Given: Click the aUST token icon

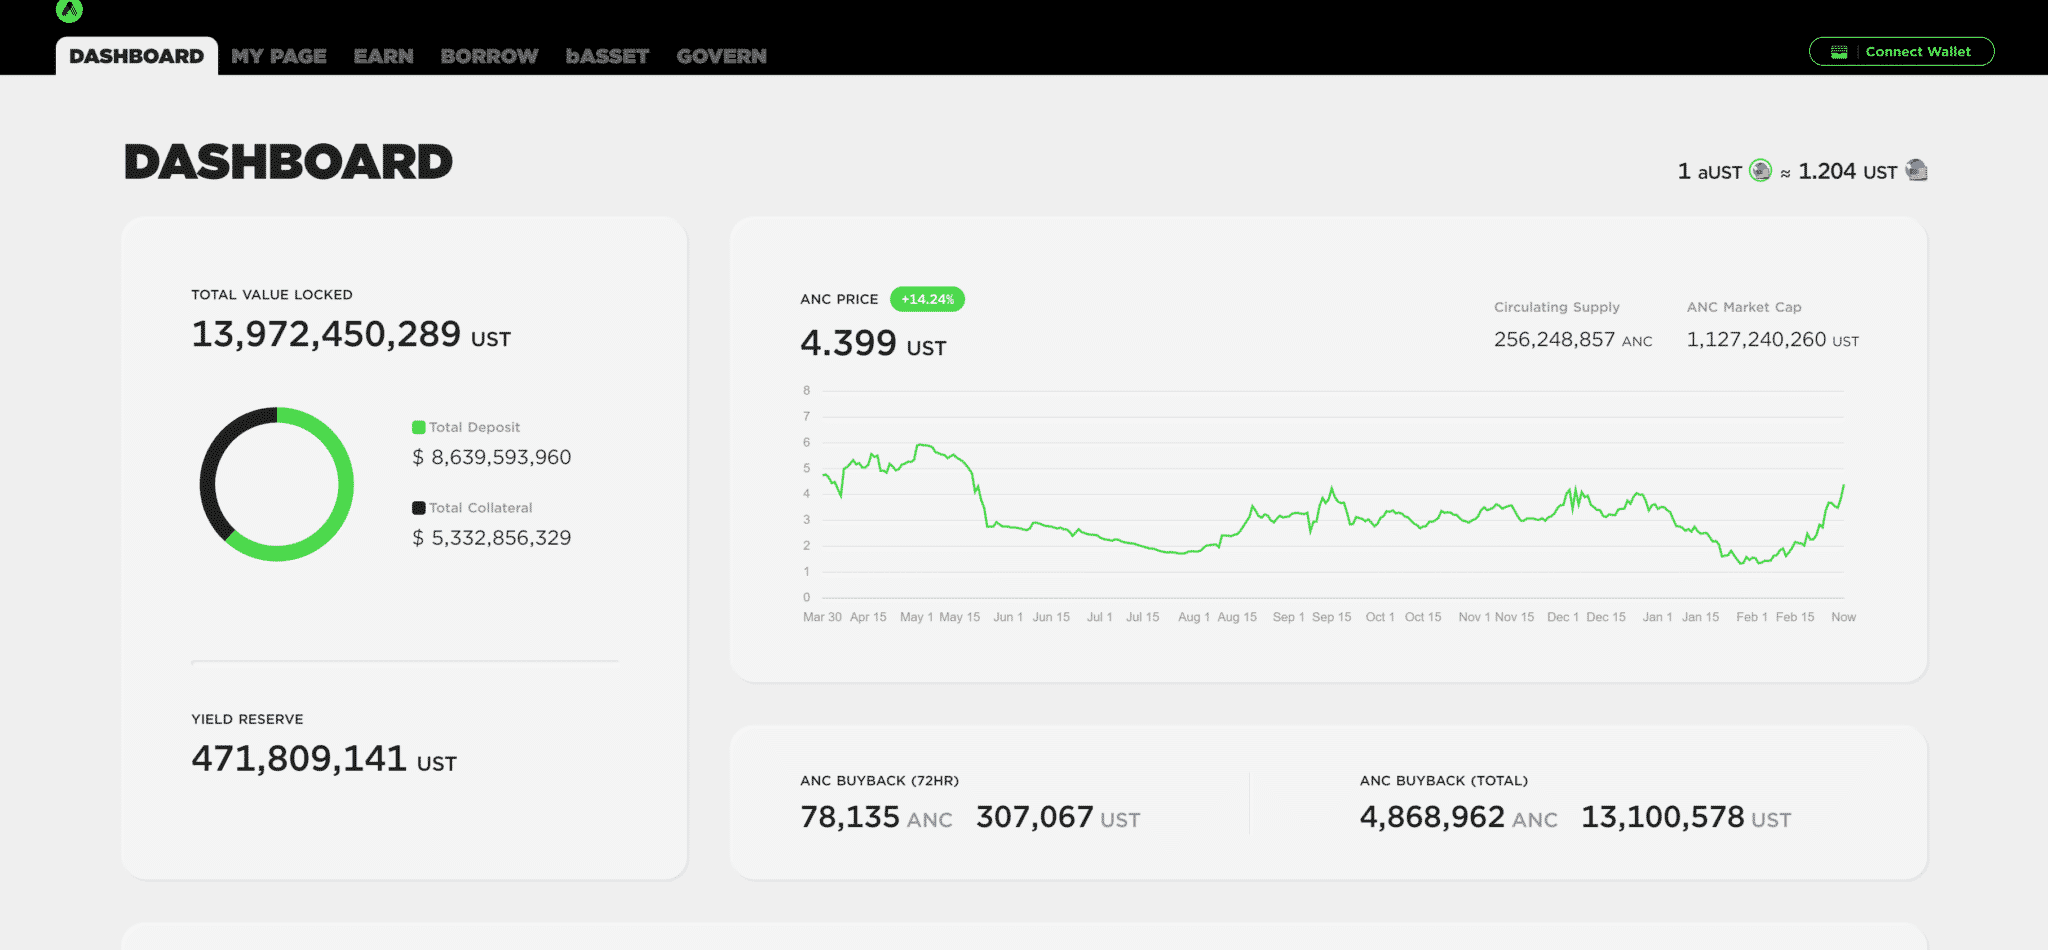Looking at the screenshot, I should [x=1760, y=171].
